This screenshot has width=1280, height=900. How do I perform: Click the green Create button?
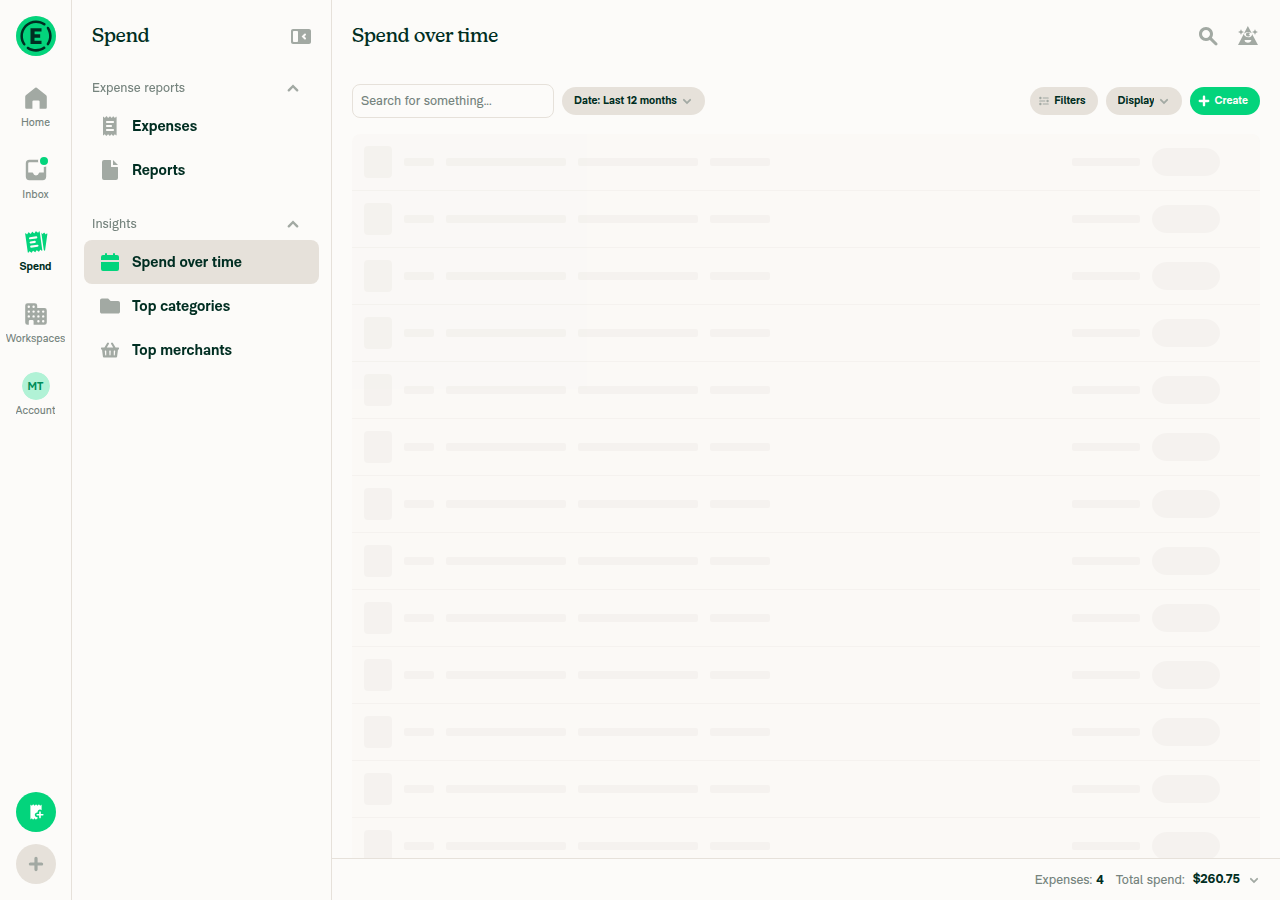click(x=1225, y=101)
